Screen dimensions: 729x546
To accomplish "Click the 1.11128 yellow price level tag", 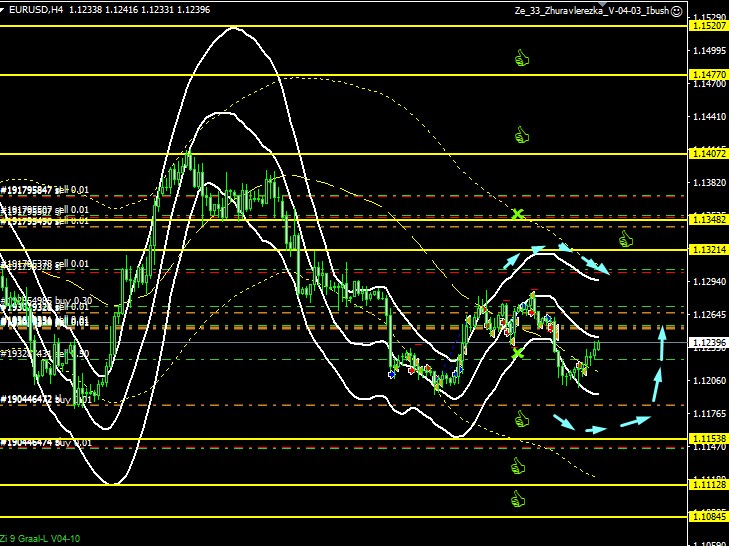I will [707, 485].
